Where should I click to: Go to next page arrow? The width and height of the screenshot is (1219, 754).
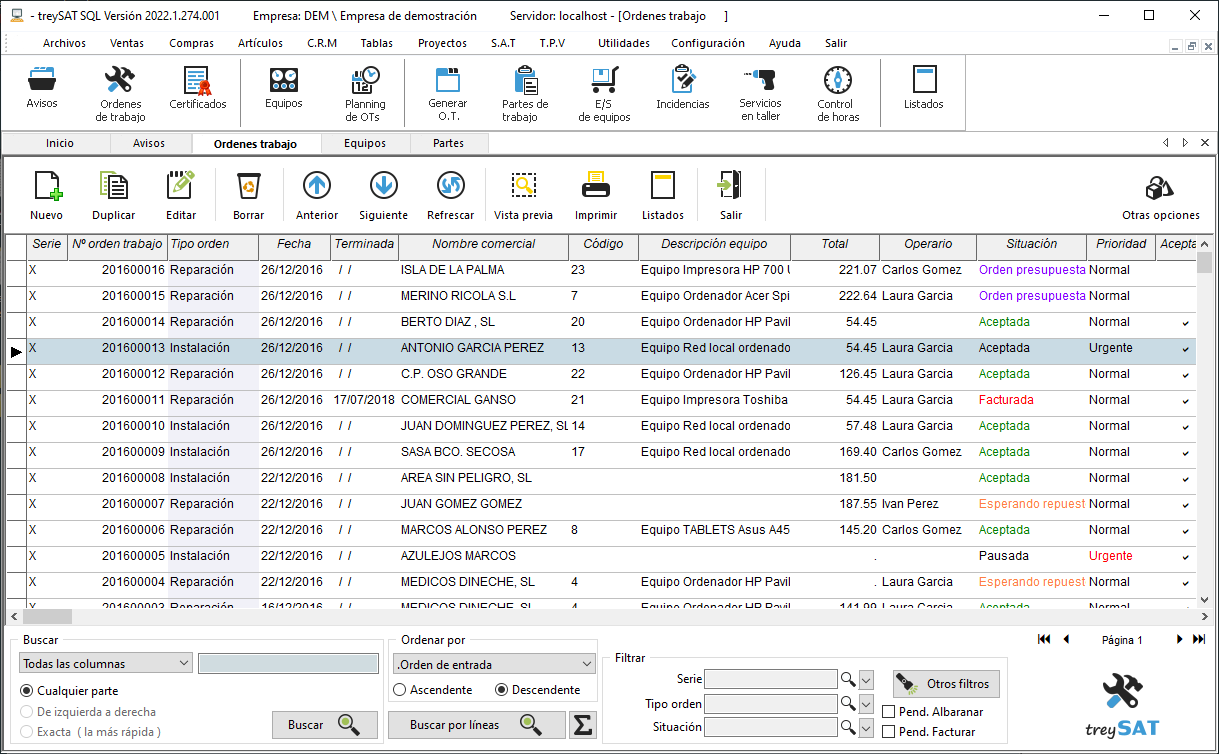tap(1180, 639)
